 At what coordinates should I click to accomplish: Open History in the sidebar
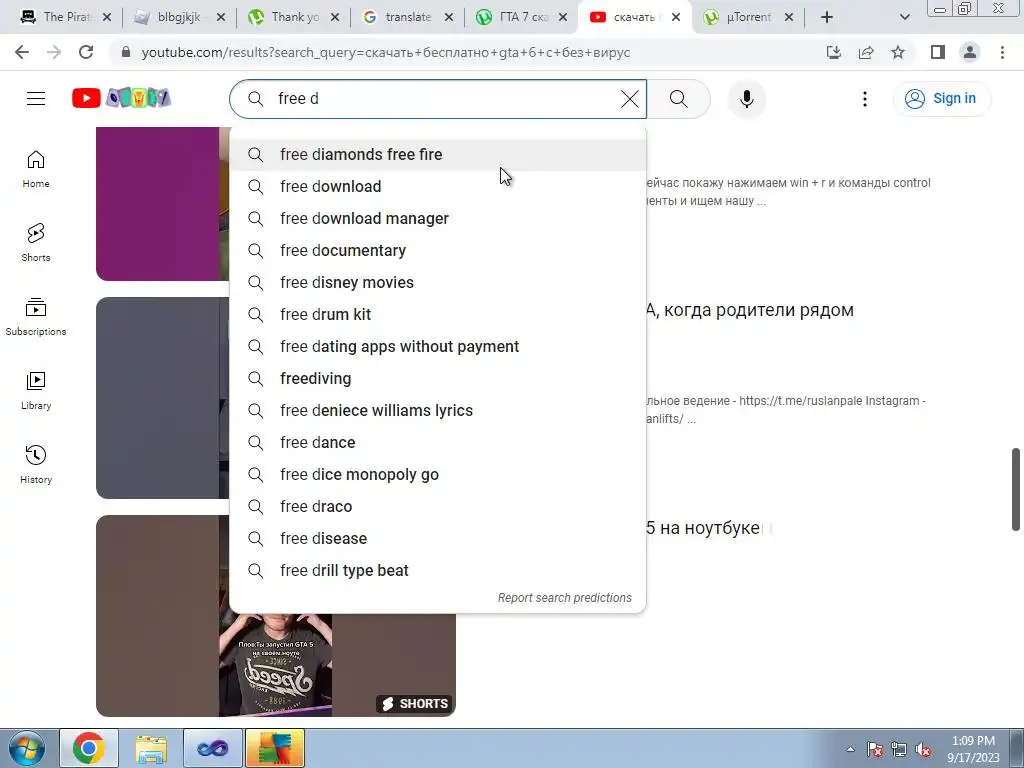tap(36, 464)
